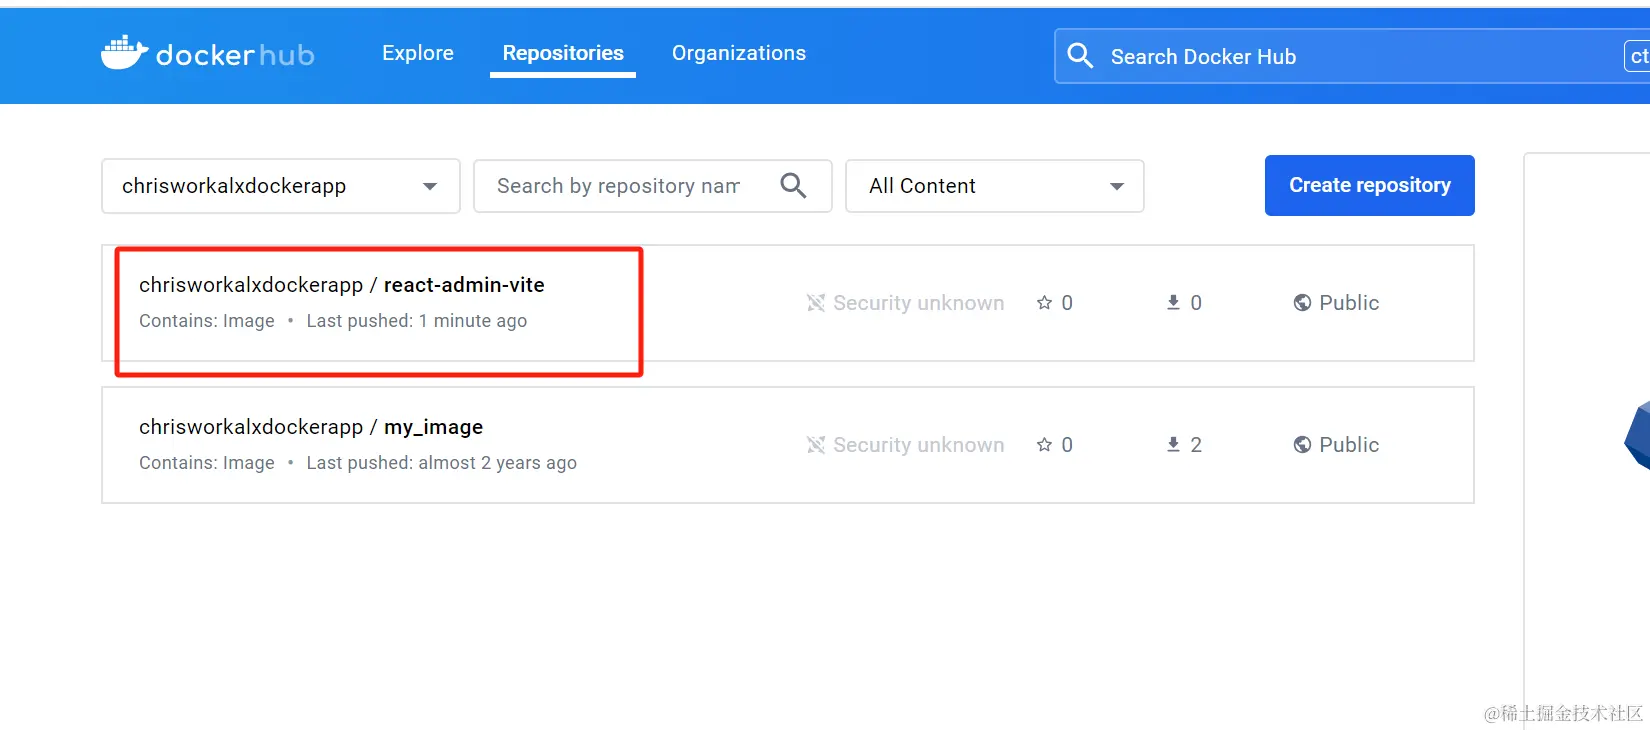
Task: Click the globe icon in my_image row
Action: 1302,444
